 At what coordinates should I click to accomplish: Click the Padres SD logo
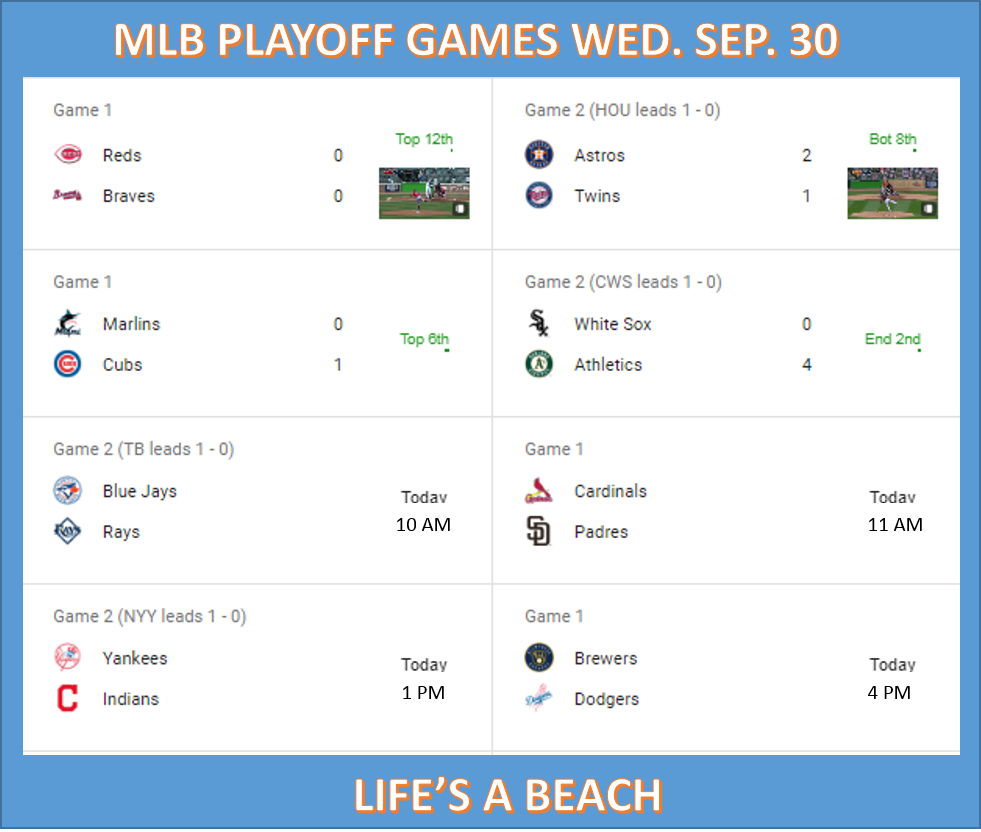click(539, 532)
